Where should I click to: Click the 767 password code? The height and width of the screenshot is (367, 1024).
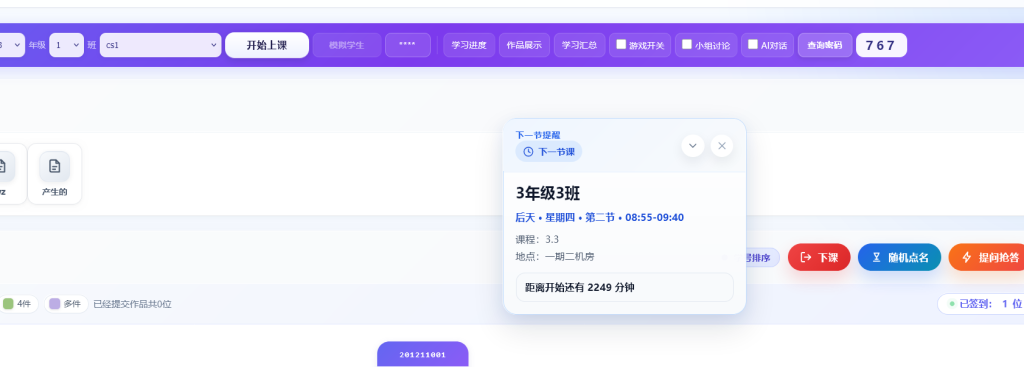(881, 45)
